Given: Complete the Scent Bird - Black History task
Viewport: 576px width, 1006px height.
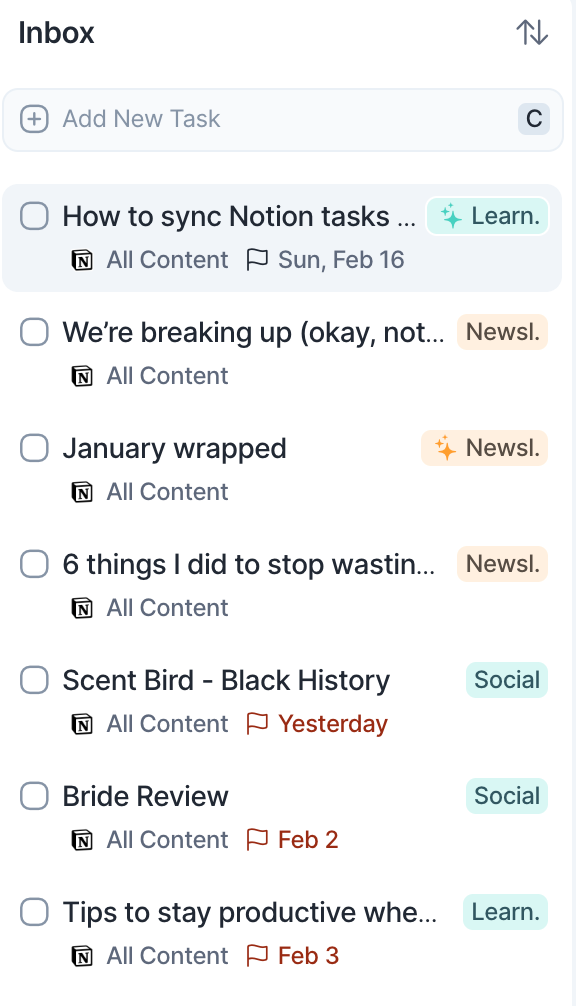Looking at the screenshot, I should 34,680.
